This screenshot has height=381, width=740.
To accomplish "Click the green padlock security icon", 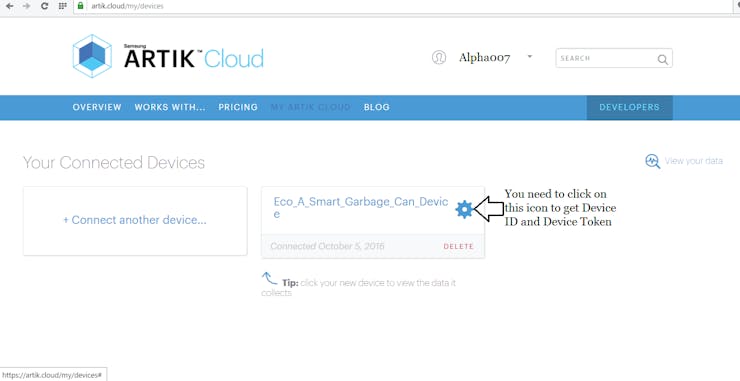I will tap(80, 6).
